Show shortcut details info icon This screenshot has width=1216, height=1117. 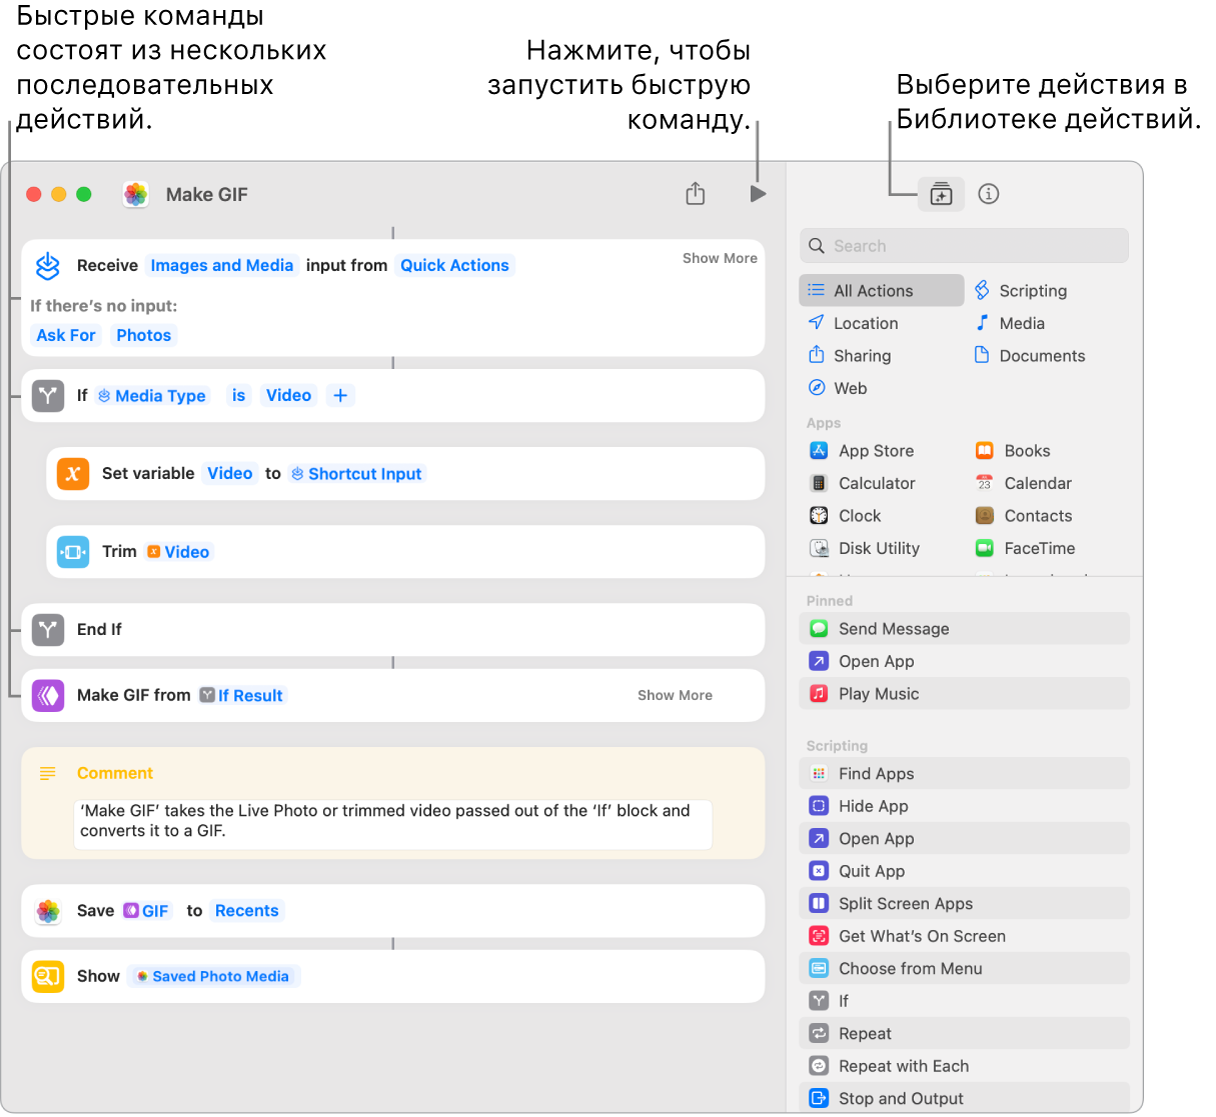click(988, 194)
